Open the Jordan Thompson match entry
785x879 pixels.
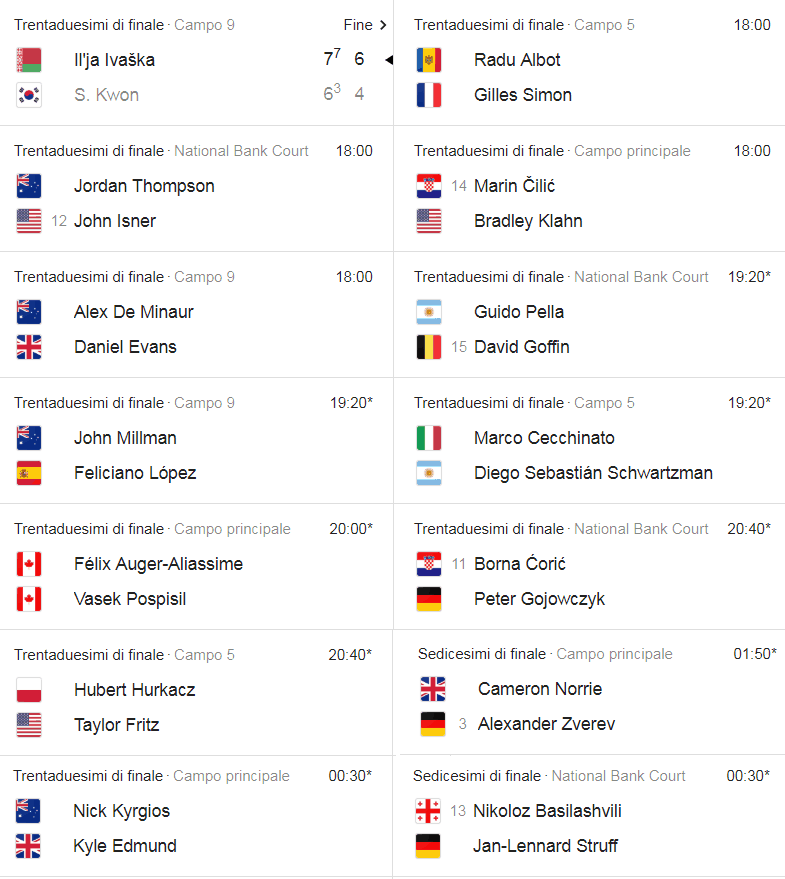(196, 189)
